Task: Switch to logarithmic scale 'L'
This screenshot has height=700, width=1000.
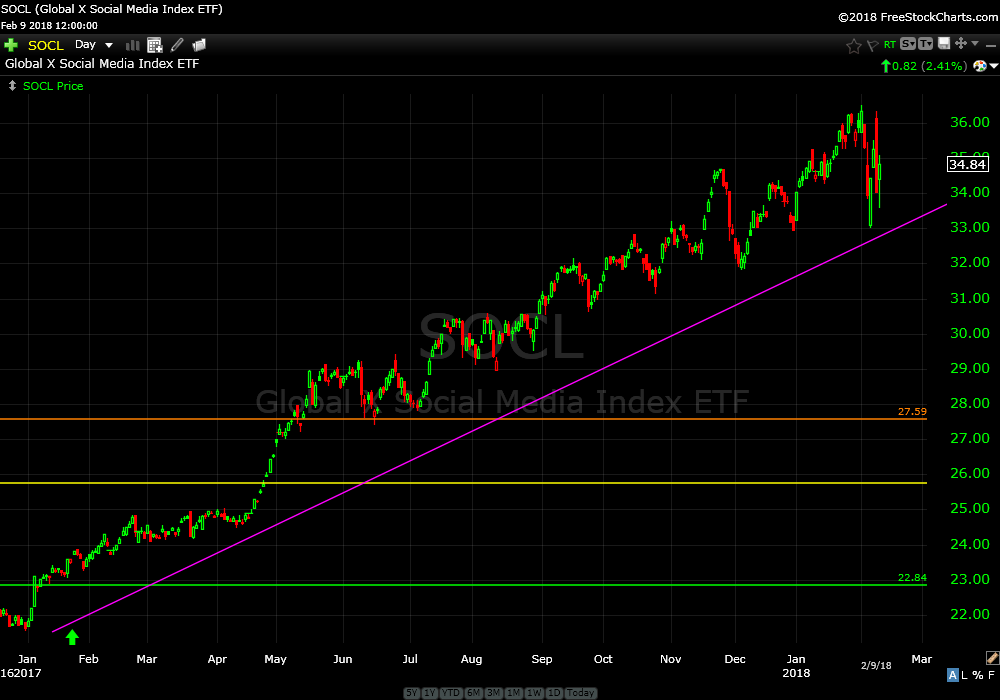Action: 966,675
